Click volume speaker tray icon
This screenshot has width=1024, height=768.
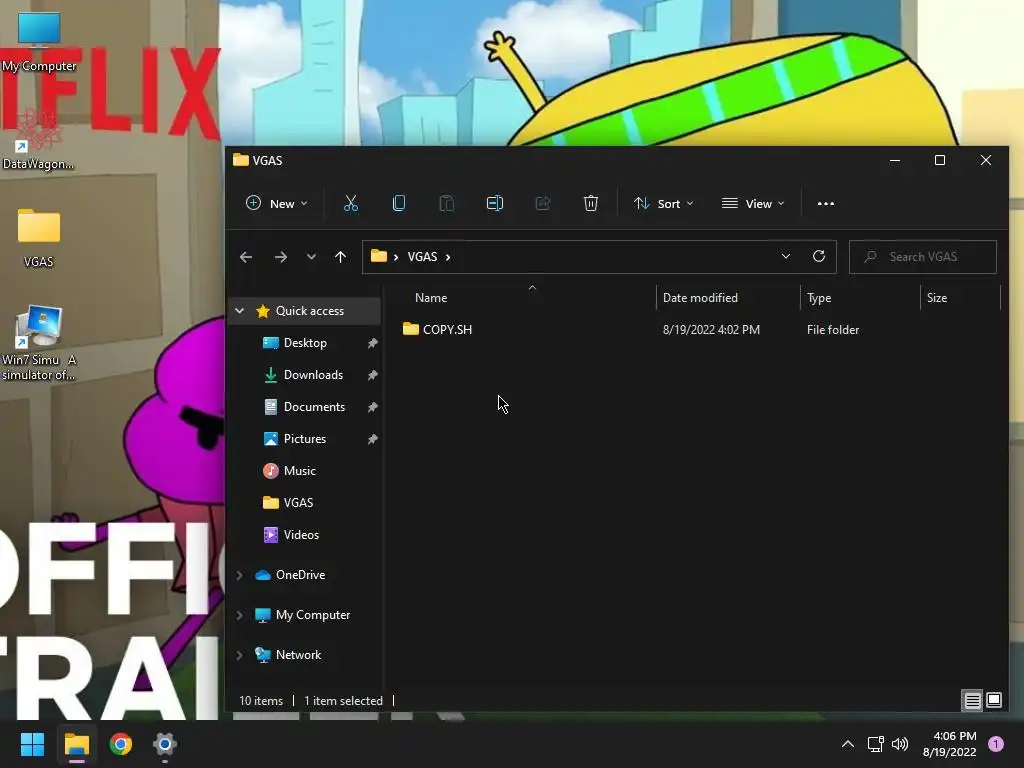pyautogui.click(x=900, y=744)
